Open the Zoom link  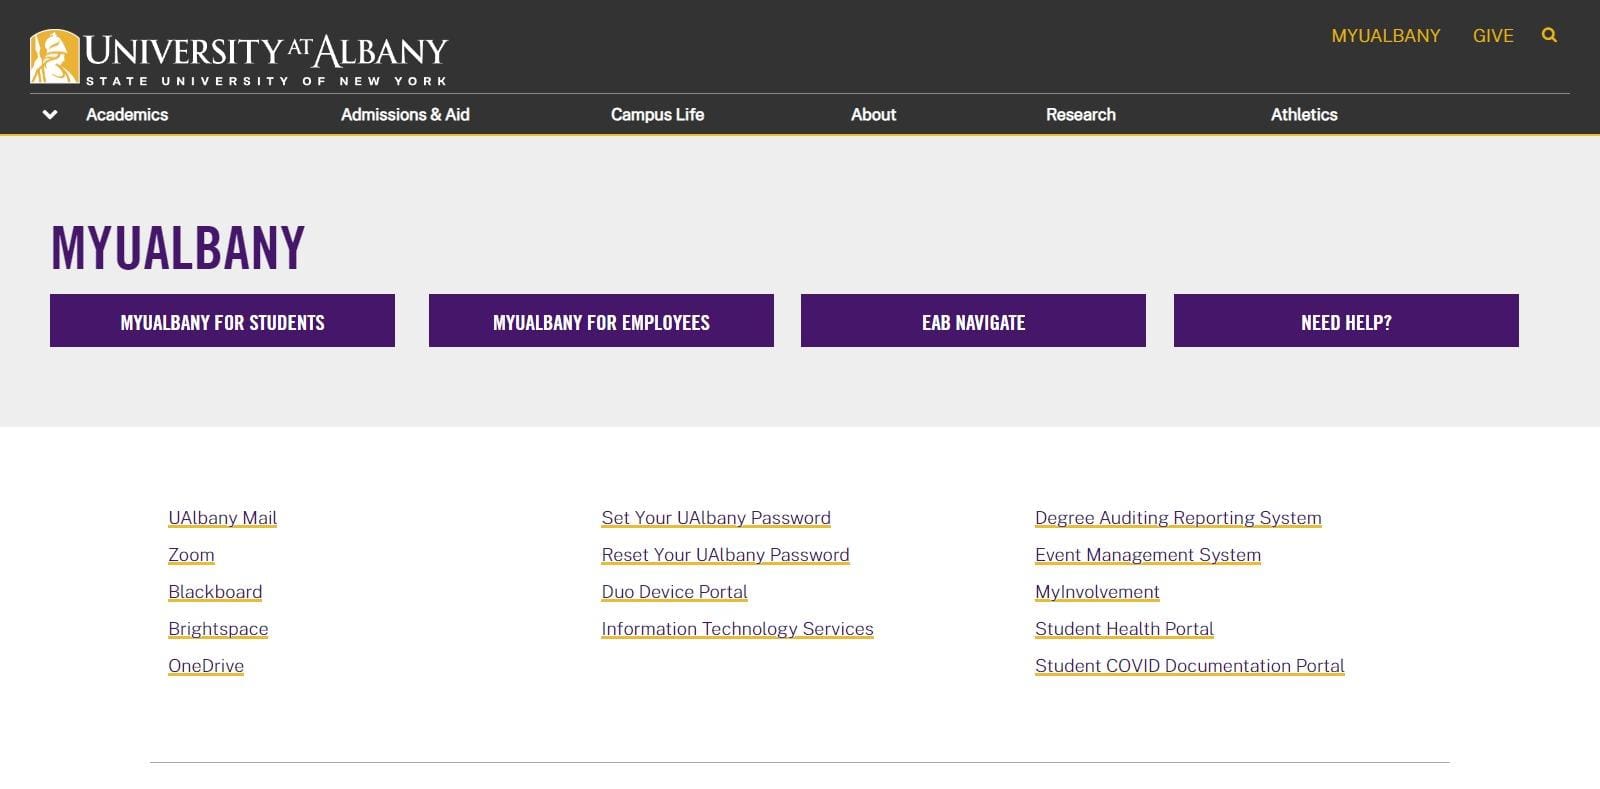tap(191, 555)
